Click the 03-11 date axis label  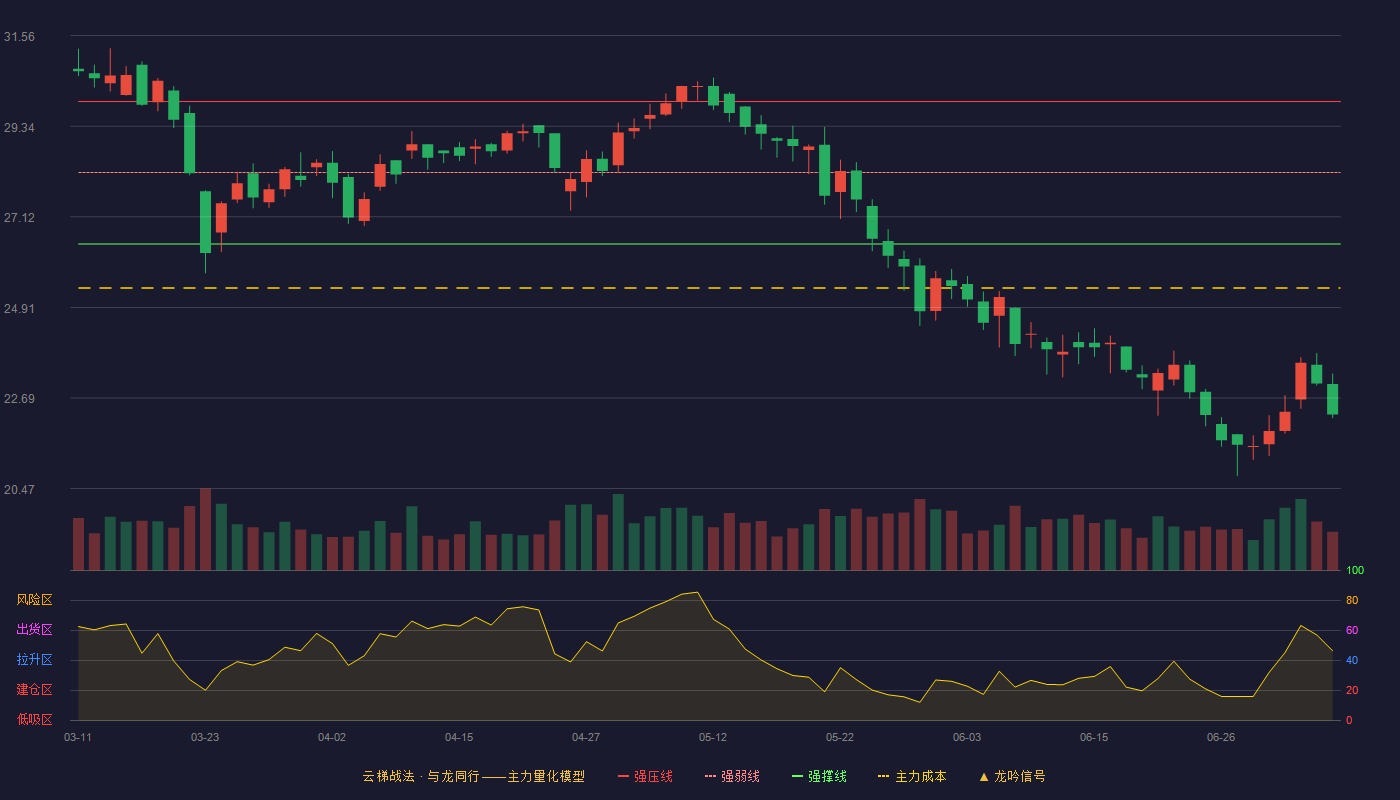[78, 737]
